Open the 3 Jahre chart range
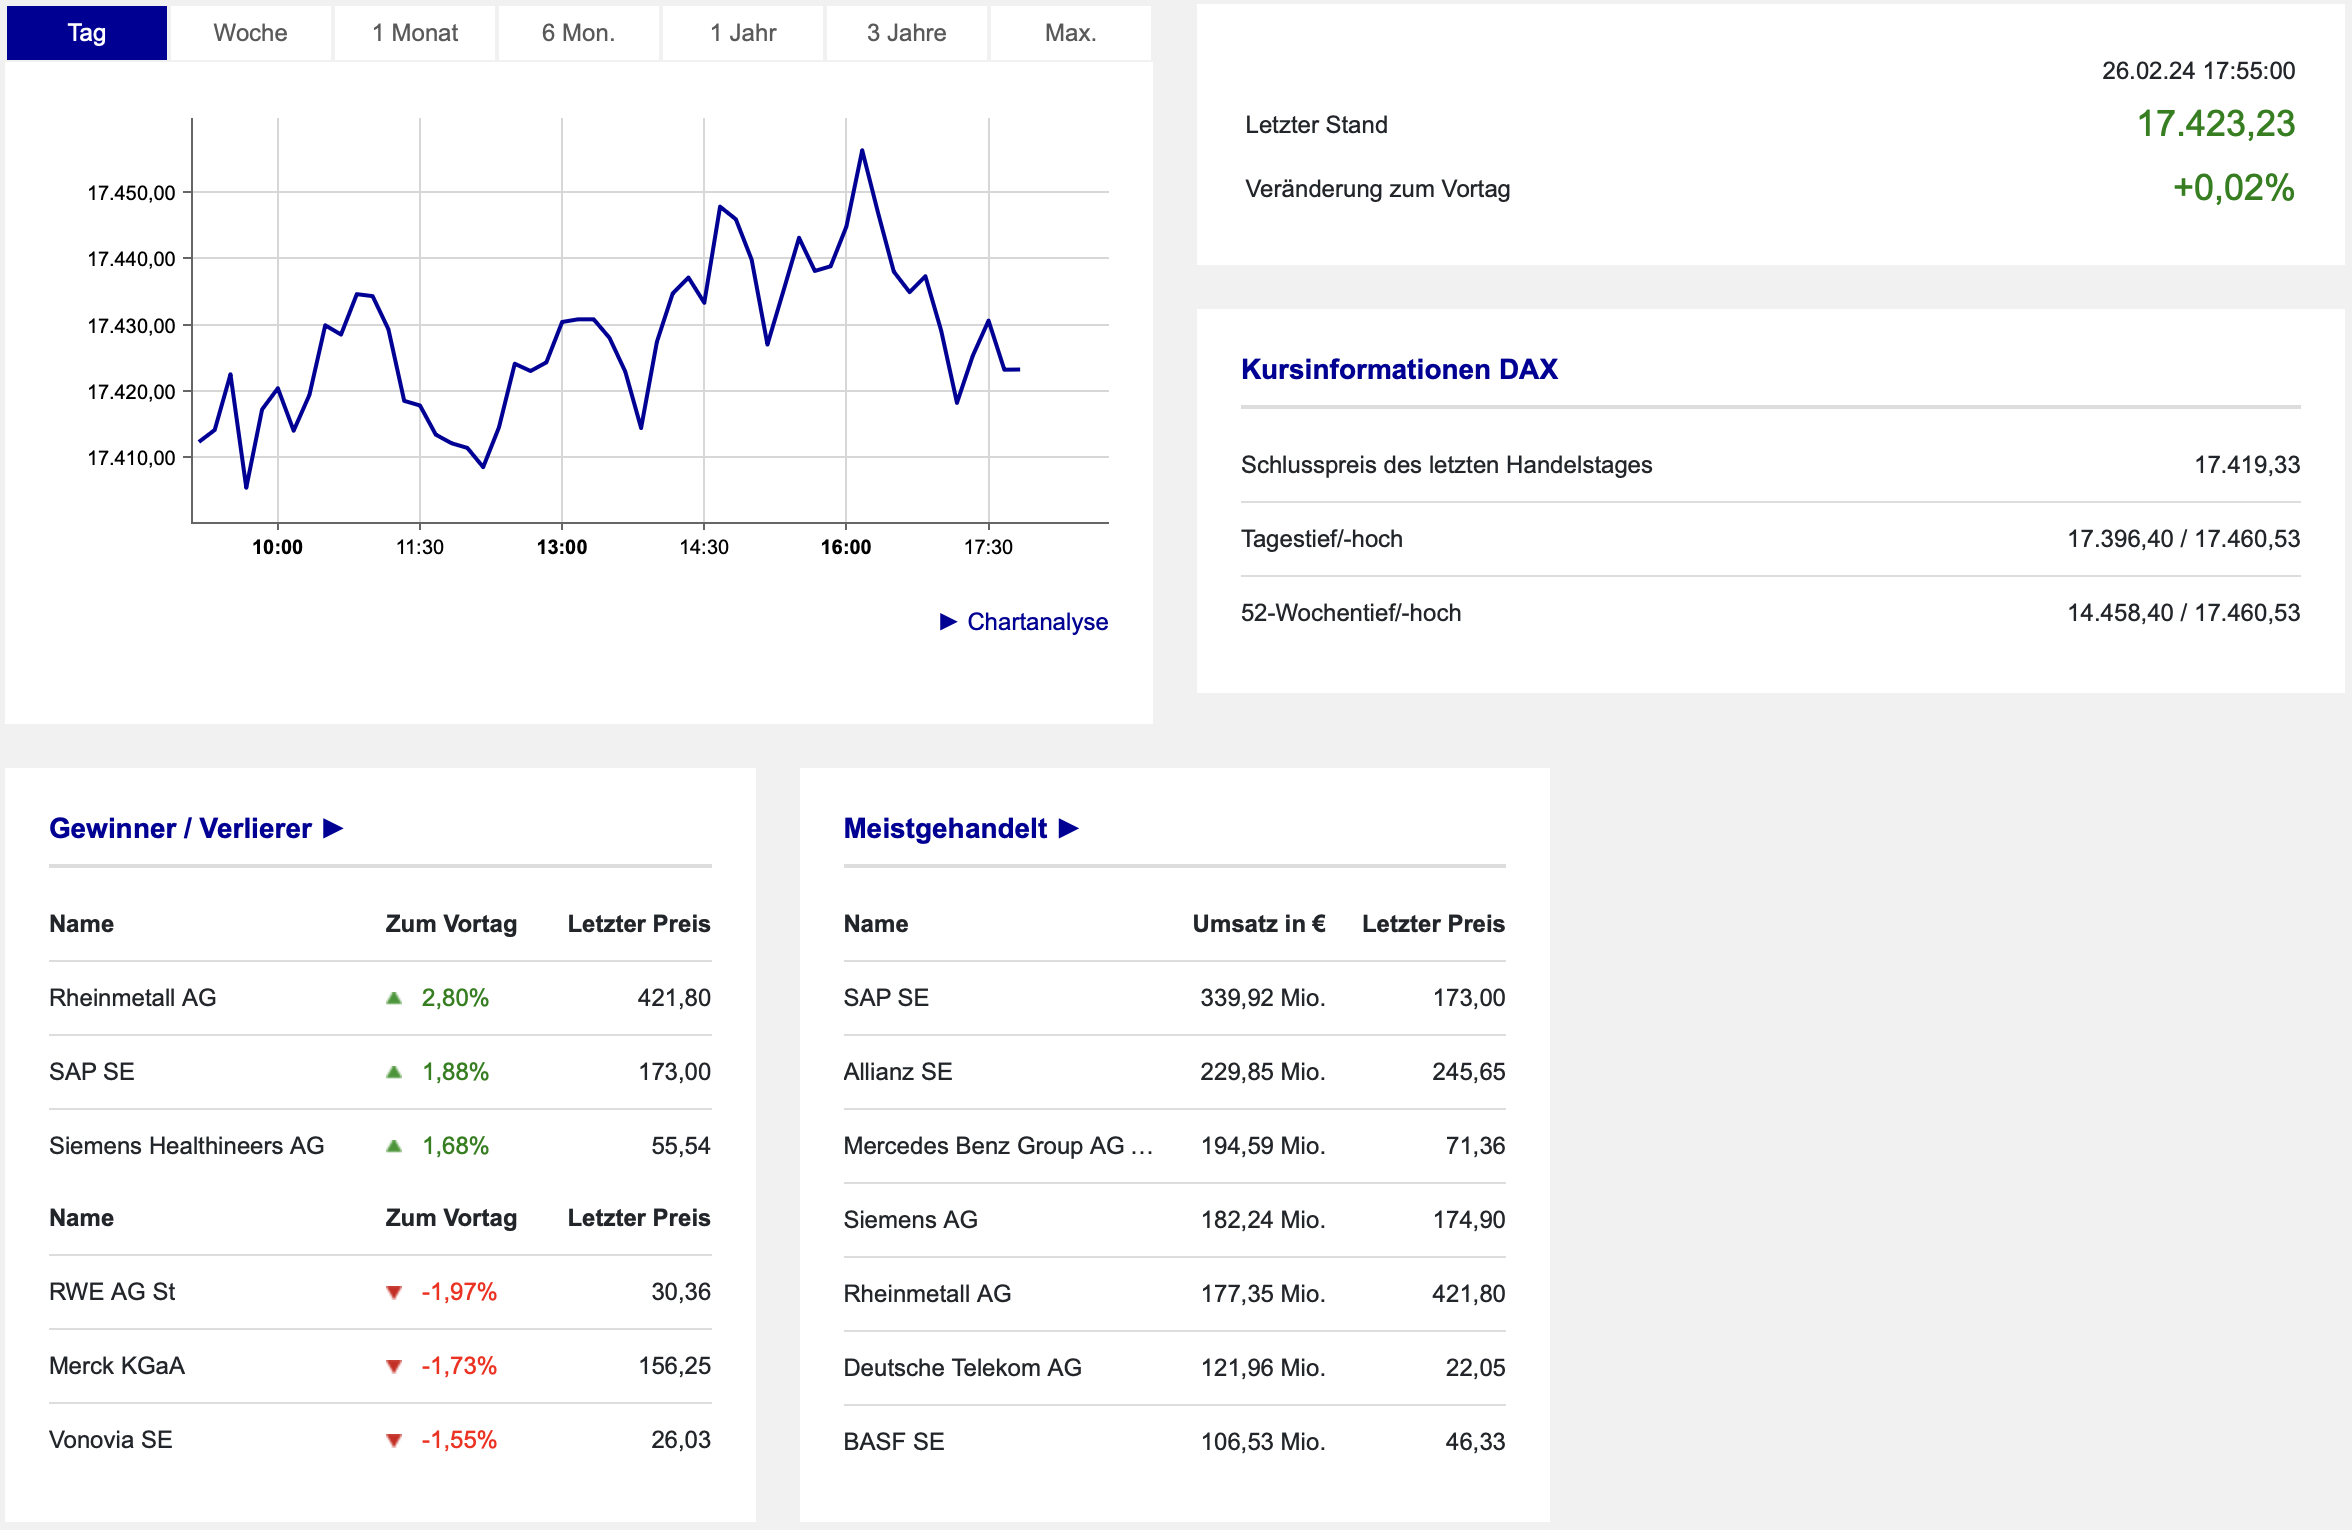Image resolution: width=2352 pixels, height=1530 pixels. pyautogui.click(x=906, y=33)
